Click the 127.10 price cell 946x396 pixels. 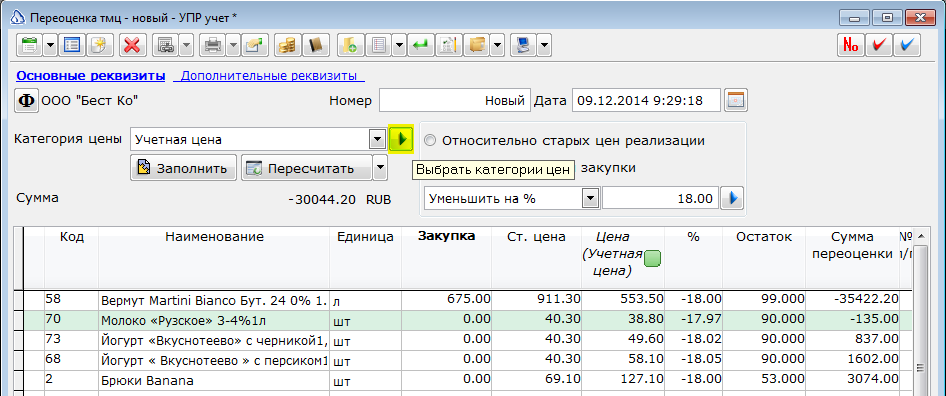[x=623, y=380]
